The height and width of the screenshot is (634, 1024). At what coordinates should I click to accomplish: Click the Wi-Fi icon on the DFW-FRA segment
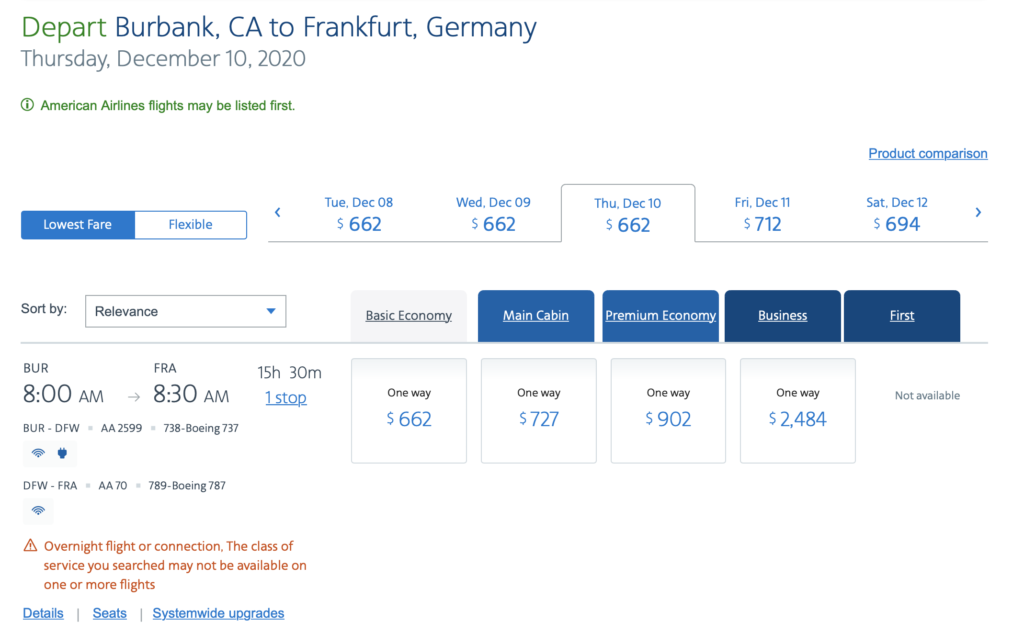click(x=38, y=511)
